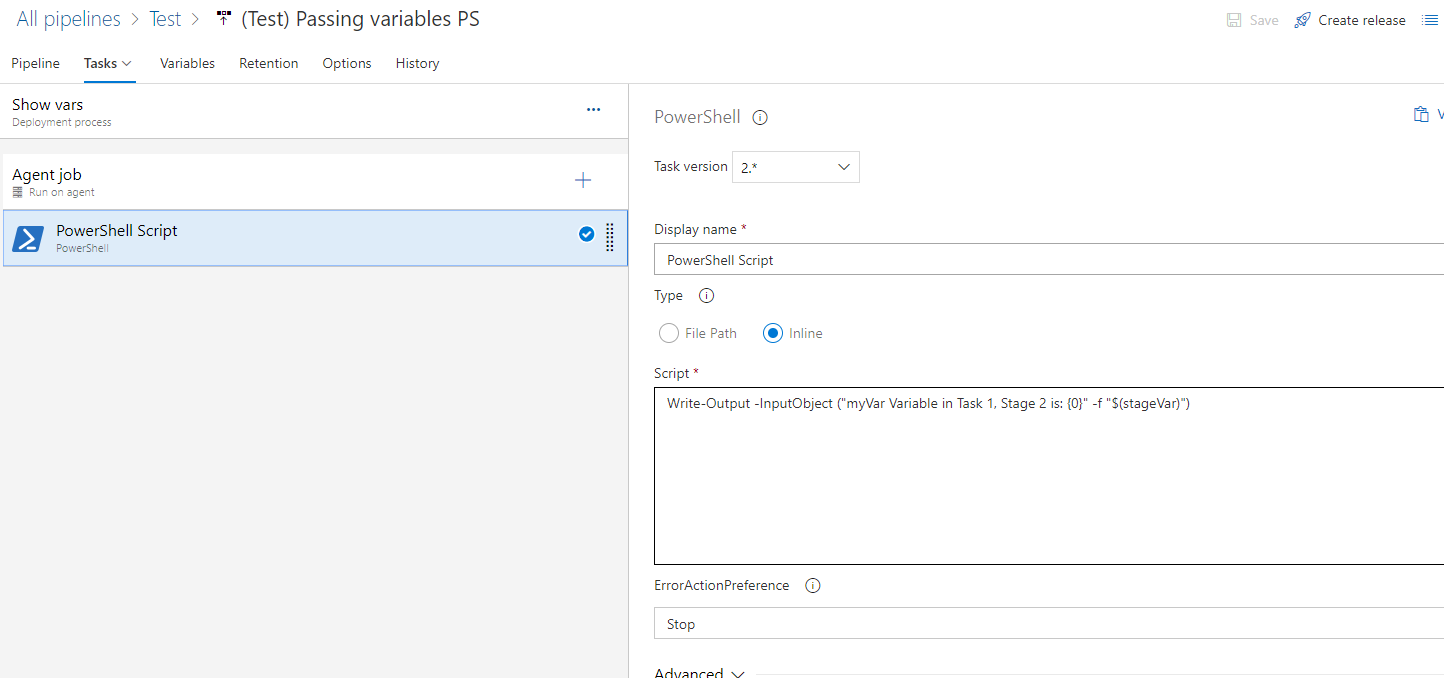
Task: Click the PowerShell task info icon
Action: click(760, 117)
